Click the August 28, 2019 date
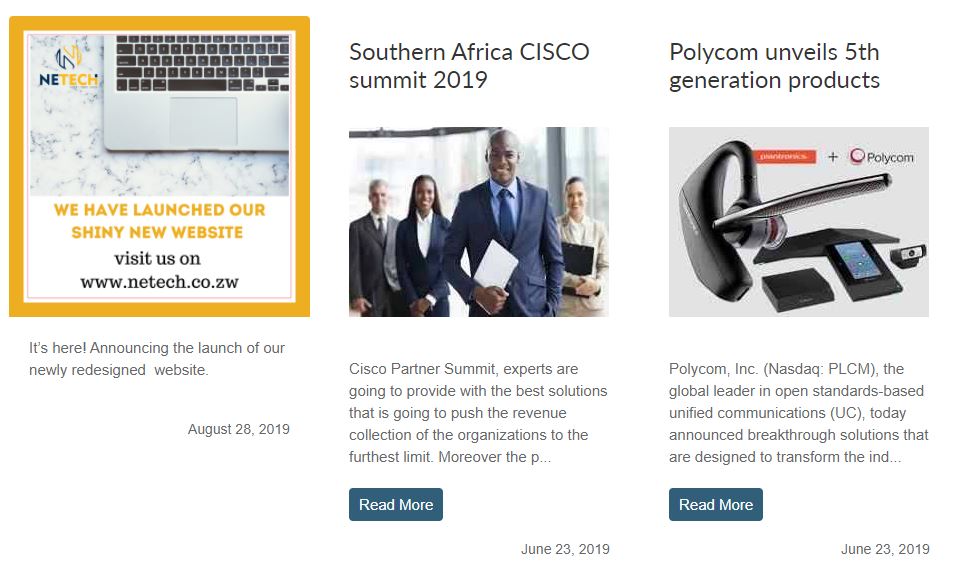This screenshot has width=975, height=570. click(238, 429)
